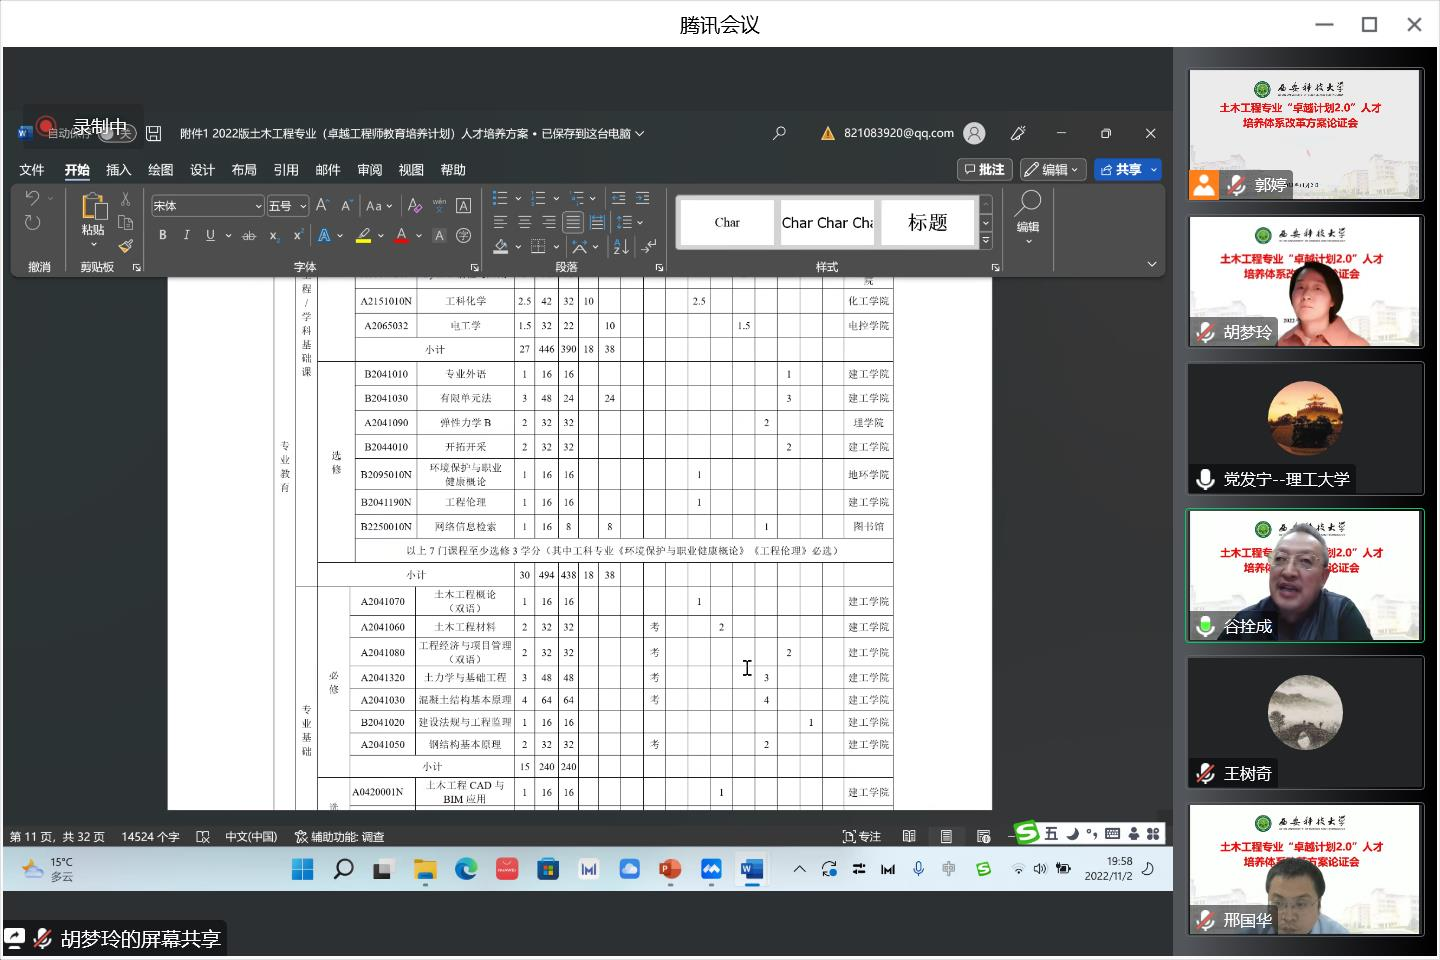This screenshot has height=960, width=1440.
Task: Switch to read mode view in status bar
Action: [x=909, y=836]
